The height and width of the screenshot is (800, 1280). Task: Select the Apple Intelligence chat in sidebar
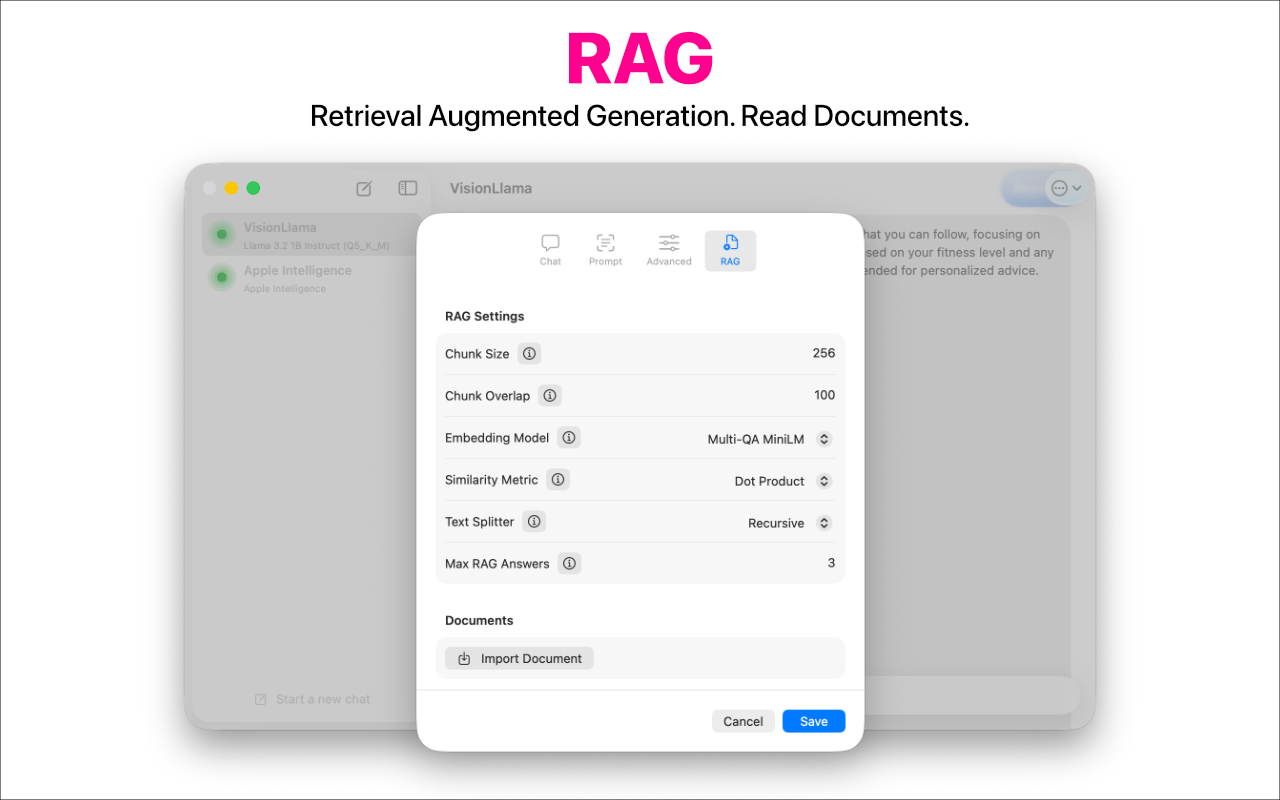click(312, 278)
